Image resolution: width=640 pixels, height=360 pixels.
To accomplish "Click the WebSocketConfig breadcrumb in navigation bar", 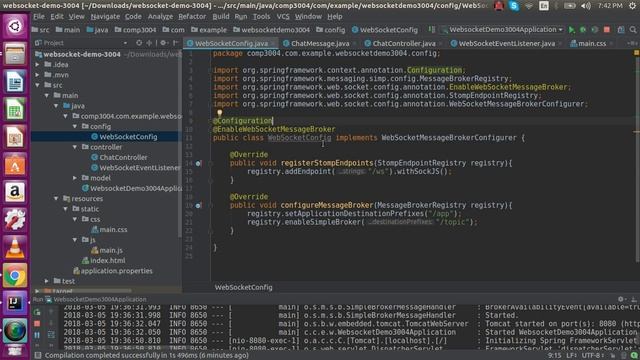I will pos(384,30).
